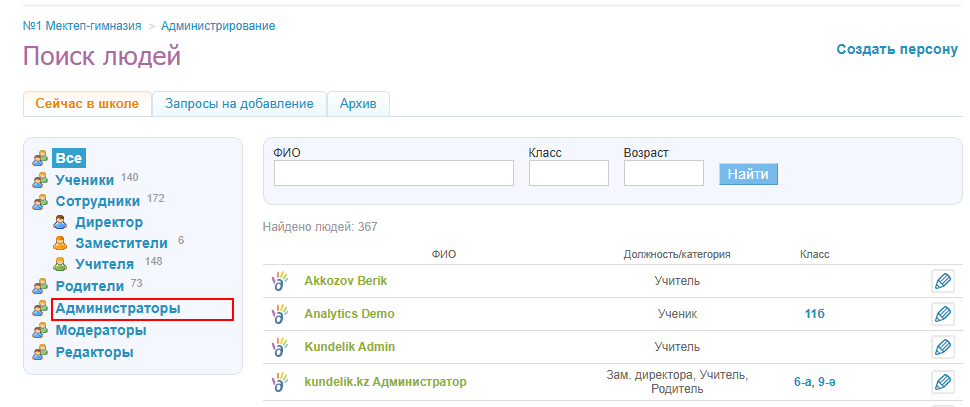Click the person icon next to Директор
Image resolution: width=970 pixels, height=407 pixels.
(x=59, y=222)
